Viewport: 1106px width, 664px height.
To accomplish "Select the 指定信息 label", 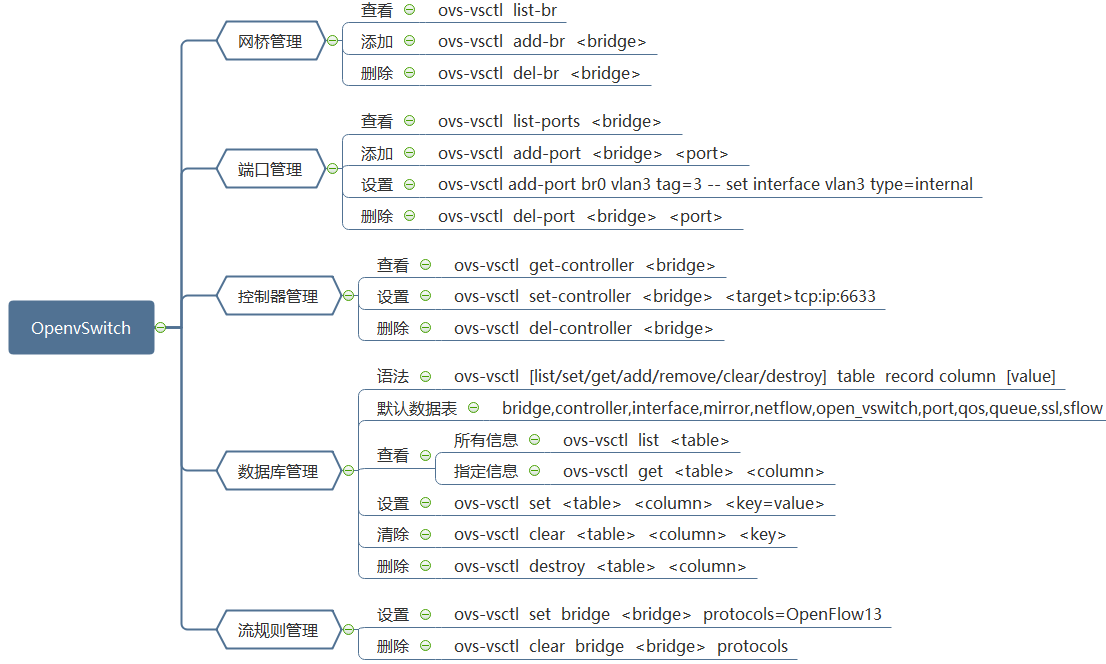I will pos(486,471).
